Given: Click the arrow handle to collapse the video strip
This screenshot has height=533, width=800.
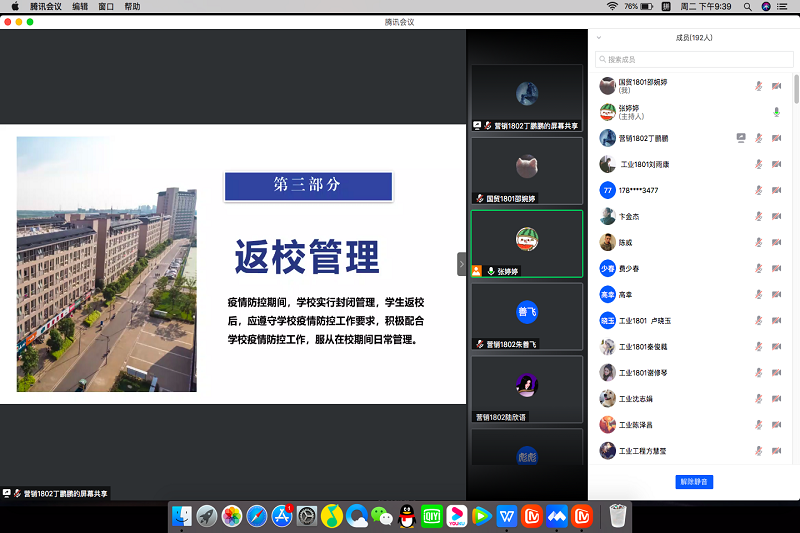Looking at the screenshot, I should (x=461, y=264).
